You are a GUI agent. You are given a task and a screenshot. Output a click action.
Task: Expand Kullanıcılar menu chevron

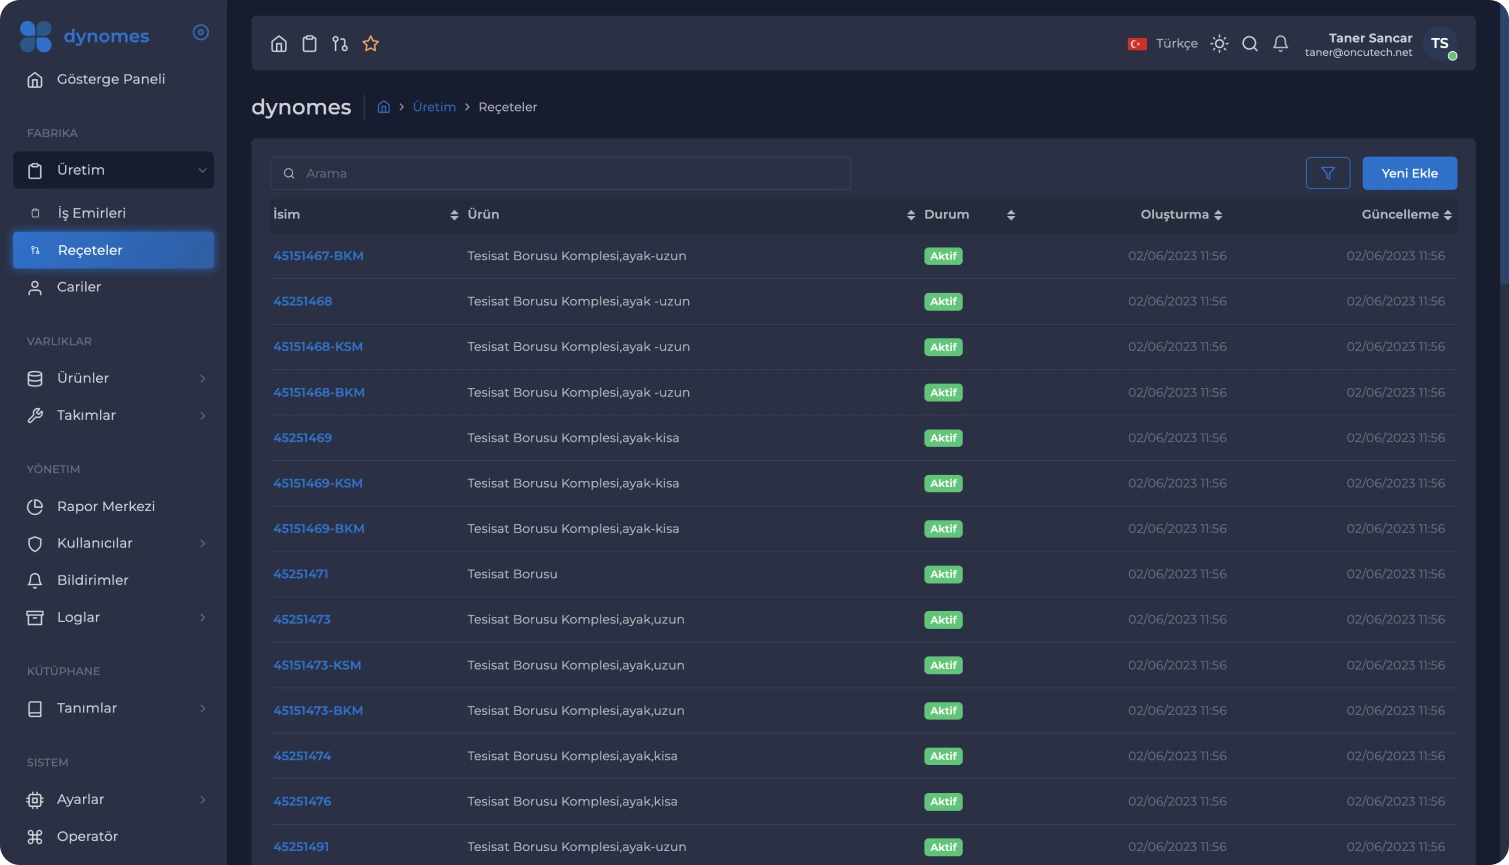(x=202, y=543)
